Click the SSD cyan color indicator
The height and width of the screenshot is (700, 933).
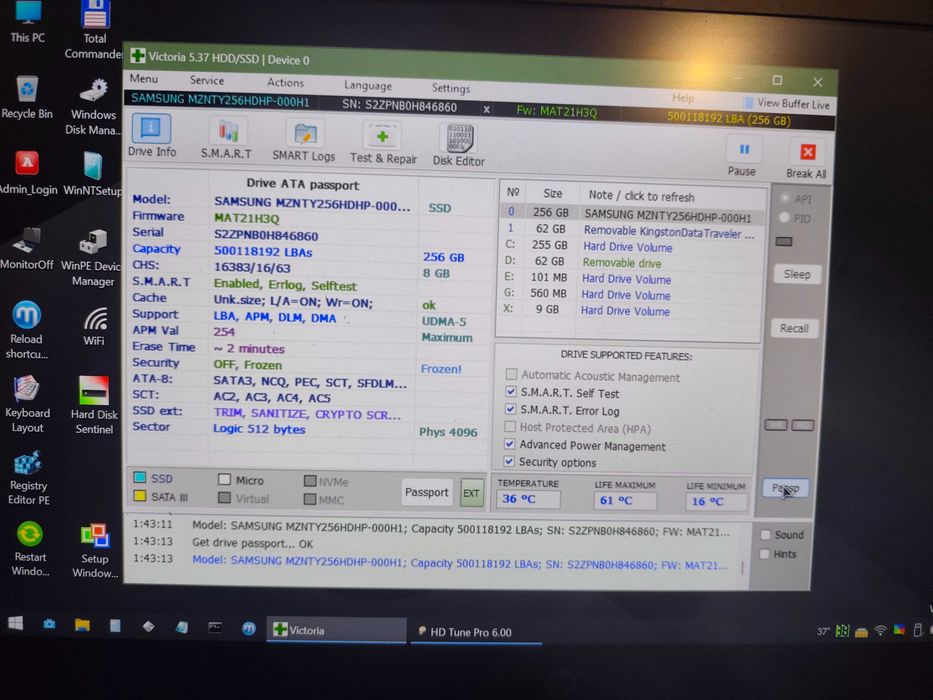pyautogui.click(x=140, y=477)
